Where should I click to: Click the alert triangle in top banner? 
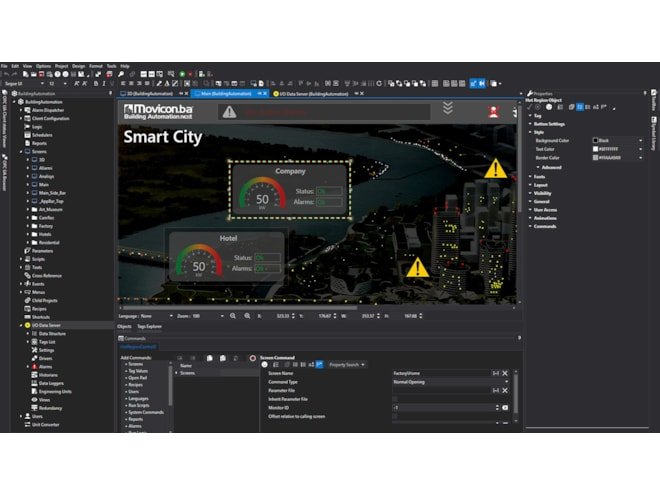click(230, 112)
